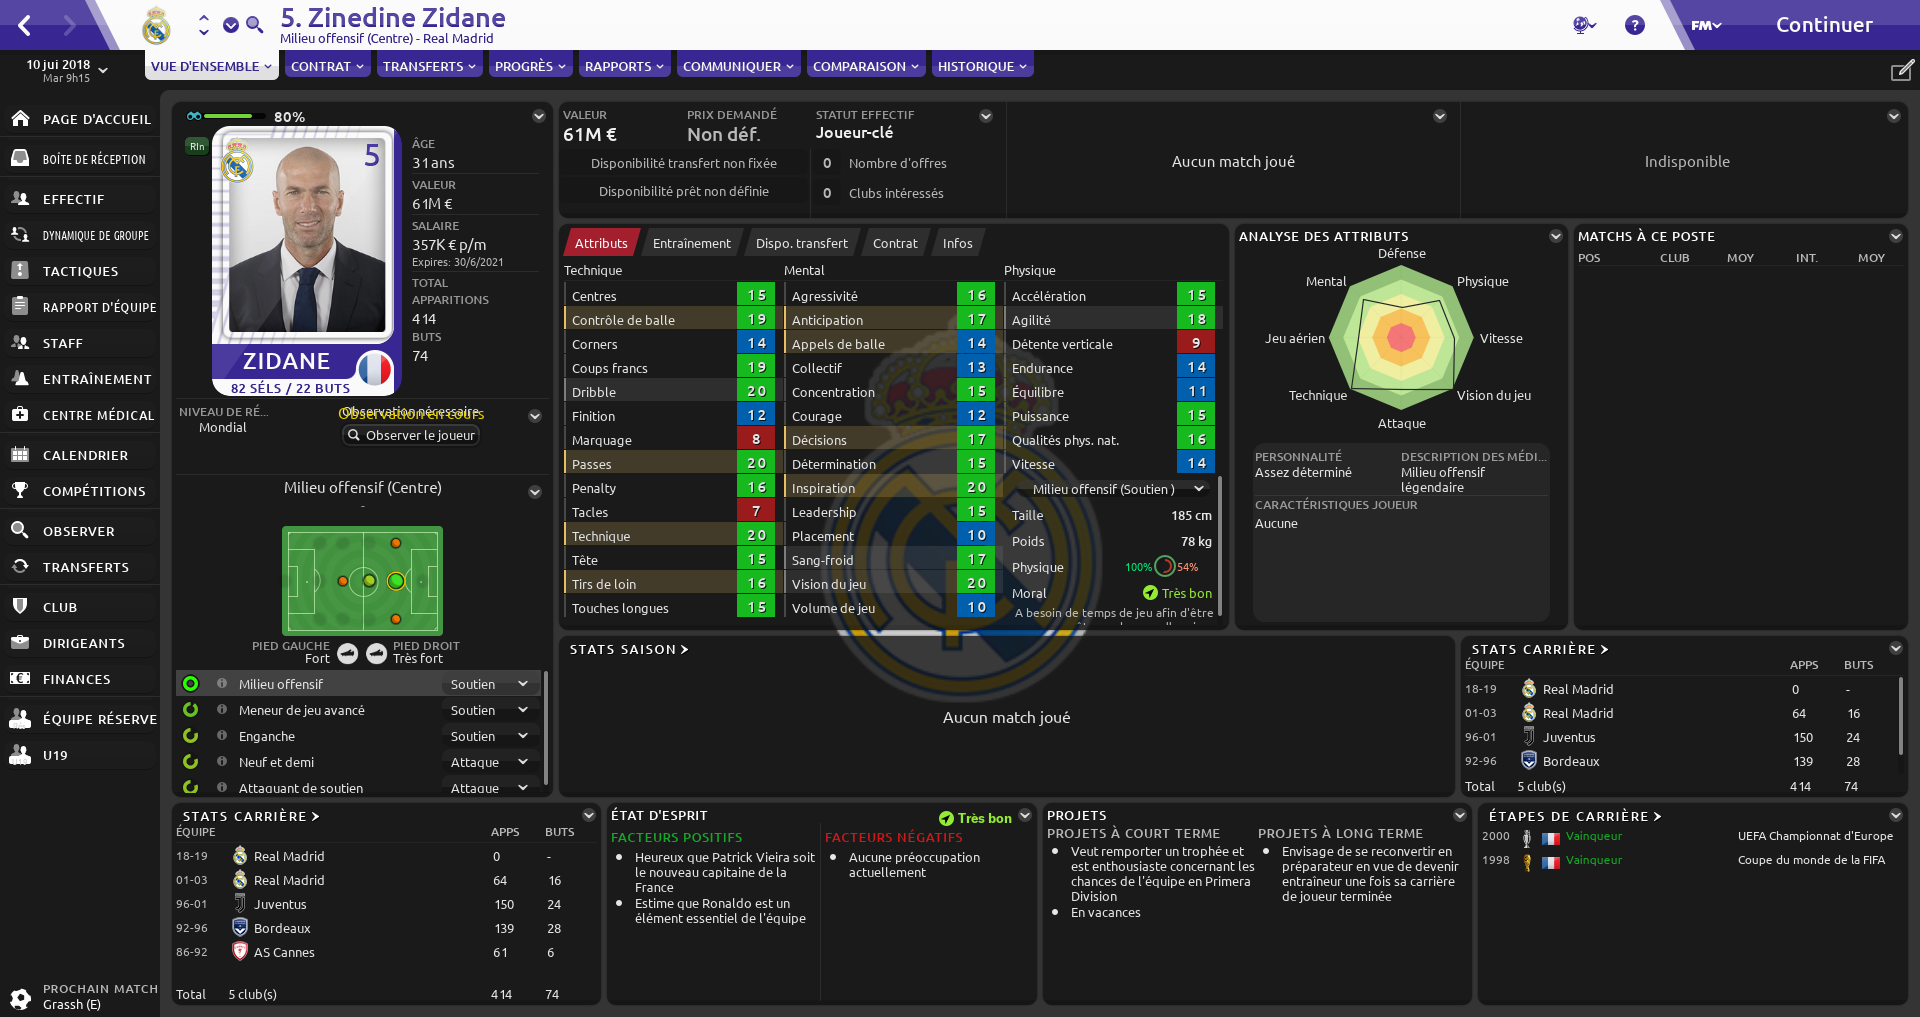Screen dimensions: 1920x1017
Task: Show info for Neuf et demi role
Action: [x=222, y=762]
